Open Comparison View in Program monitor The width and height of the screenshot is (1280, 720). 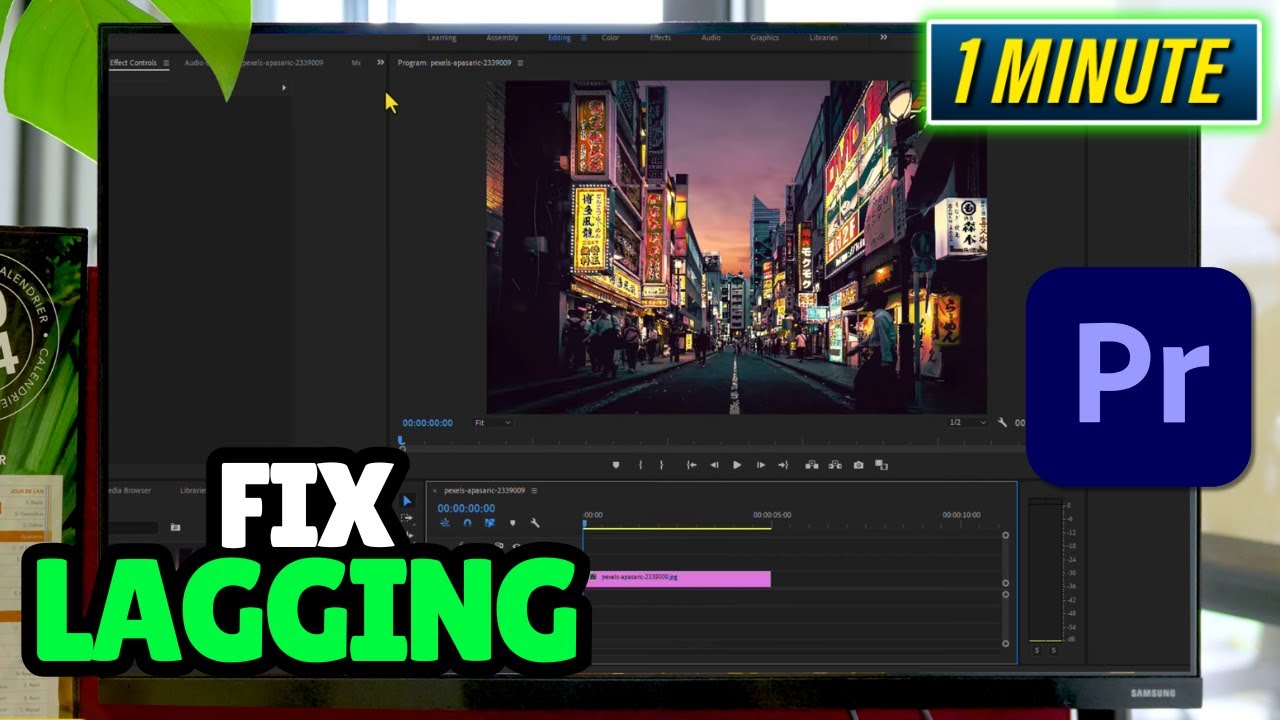point(881,465)
